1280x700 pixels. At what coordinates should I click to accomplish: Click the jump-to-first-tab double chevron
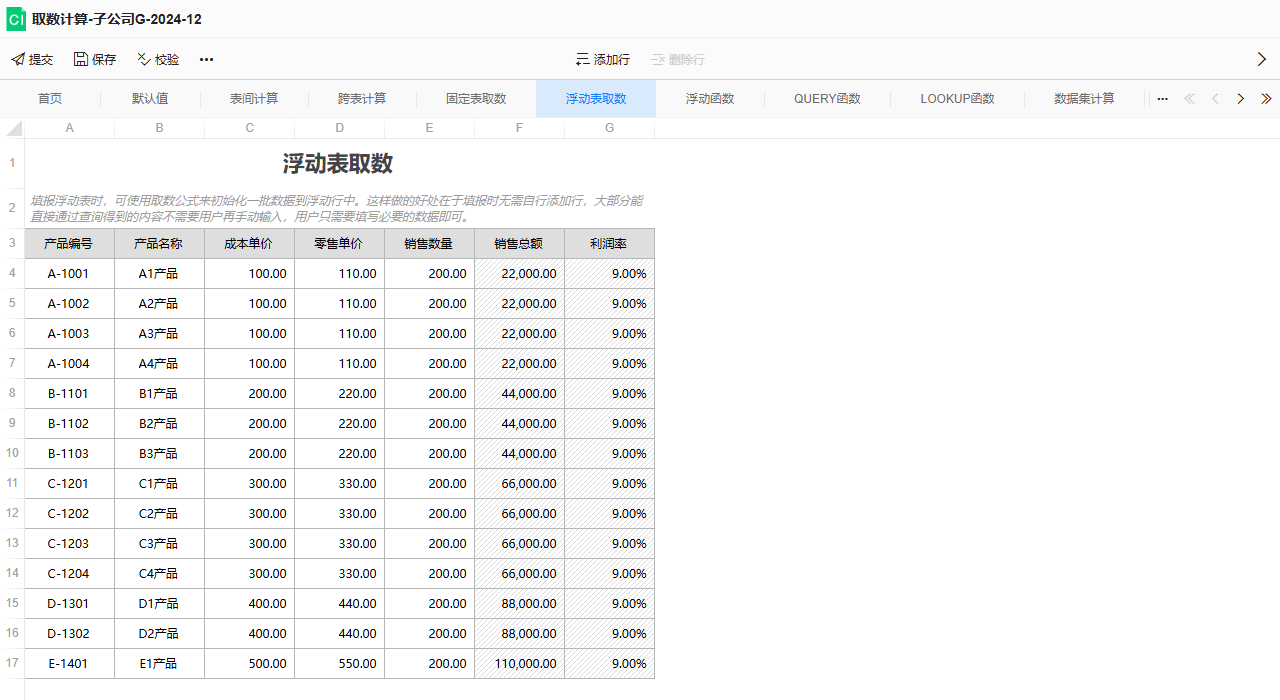click(1189, 98)
